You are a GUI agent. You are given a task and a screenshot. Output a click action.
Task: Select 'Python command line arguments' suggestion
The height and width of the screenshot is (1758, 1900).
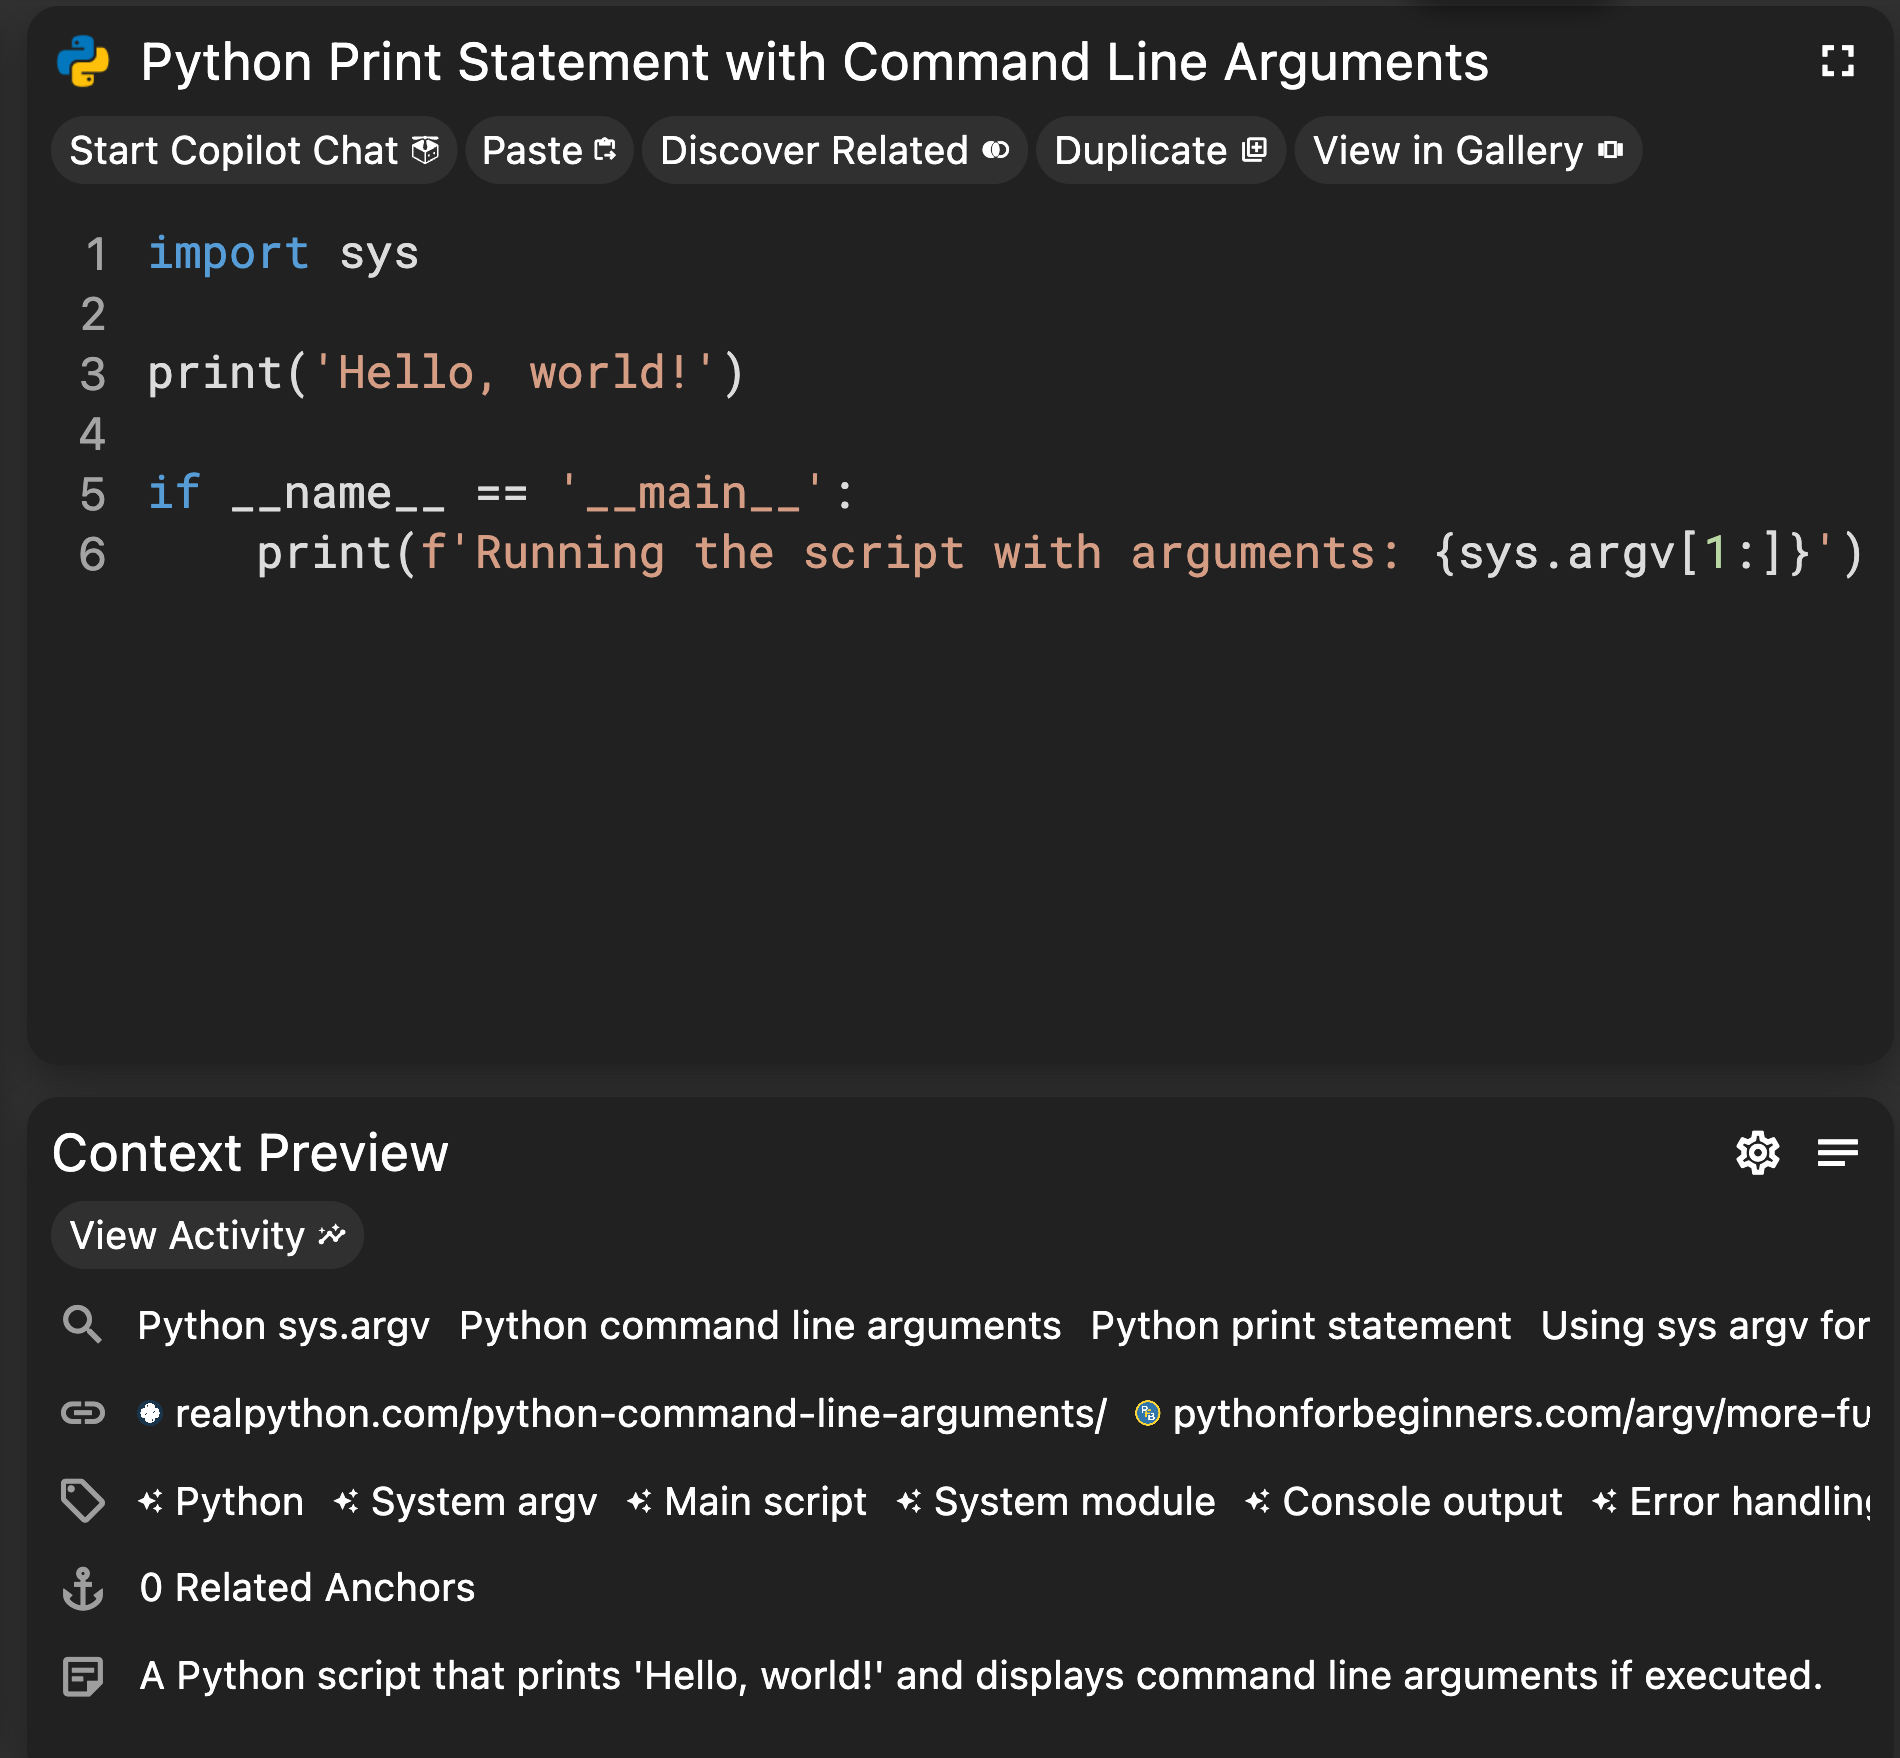pos(760,1325)
